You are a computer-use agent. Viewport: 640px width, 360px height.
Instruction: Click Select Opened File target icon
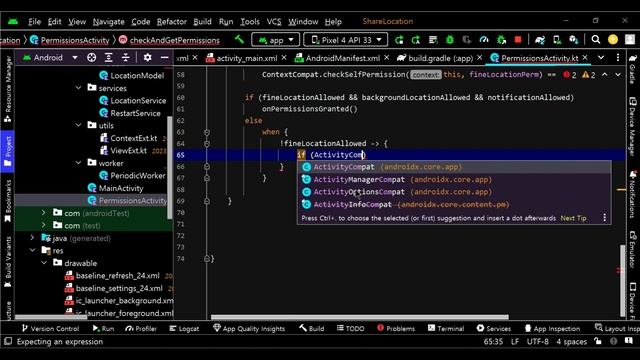91,58
